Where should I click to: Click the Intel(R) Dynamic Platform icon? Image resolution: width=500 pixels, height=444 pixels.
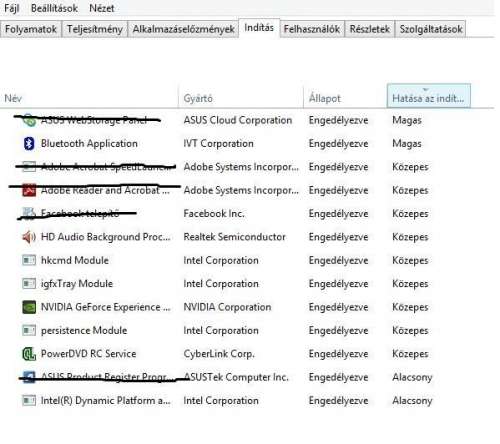click(29, 400)
